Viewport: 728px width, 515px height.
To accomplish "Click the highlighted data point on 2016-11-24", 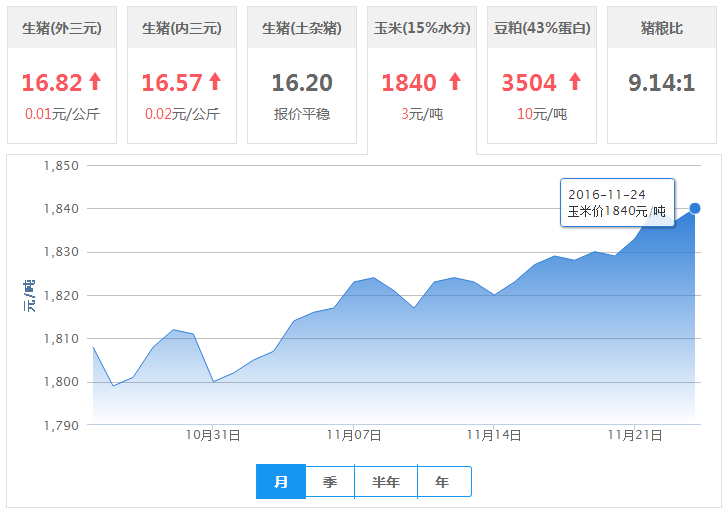I will (695, 209).
